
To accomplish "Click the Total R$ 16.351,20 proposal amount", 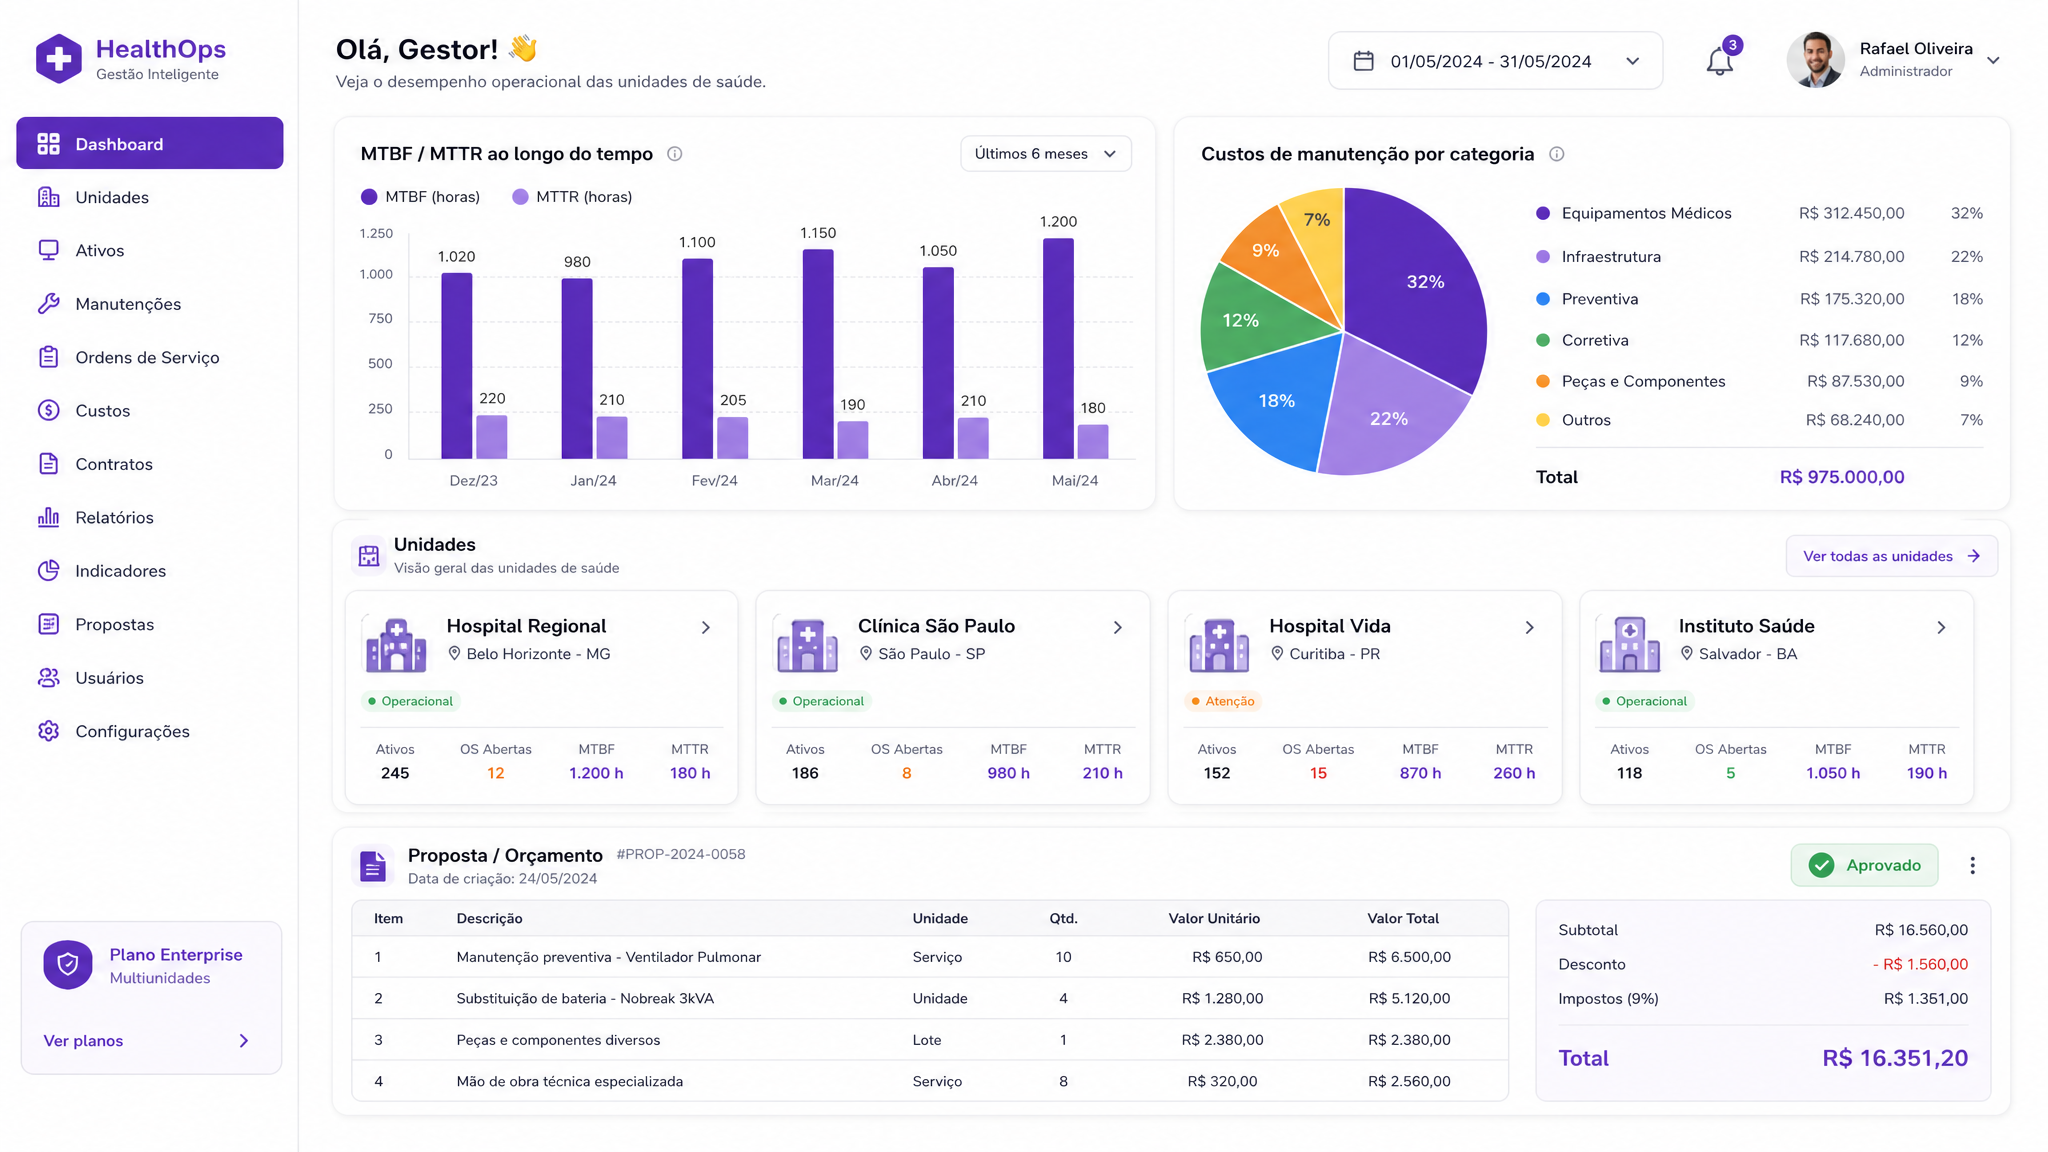I will click(x=1895, y=1058).
